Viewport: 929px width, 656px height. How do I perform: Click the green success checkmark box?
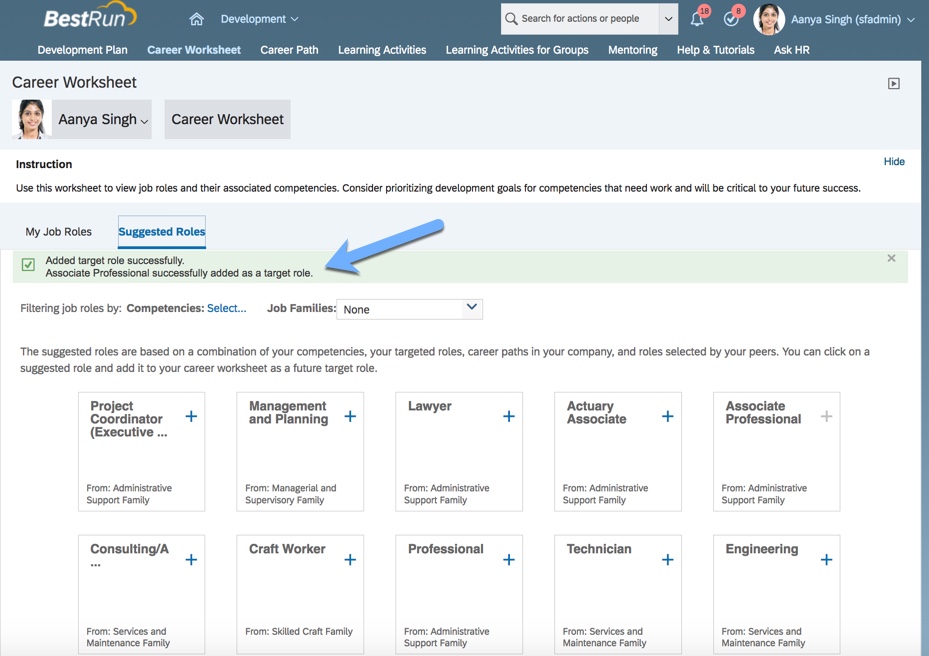[x=28, y=265]
